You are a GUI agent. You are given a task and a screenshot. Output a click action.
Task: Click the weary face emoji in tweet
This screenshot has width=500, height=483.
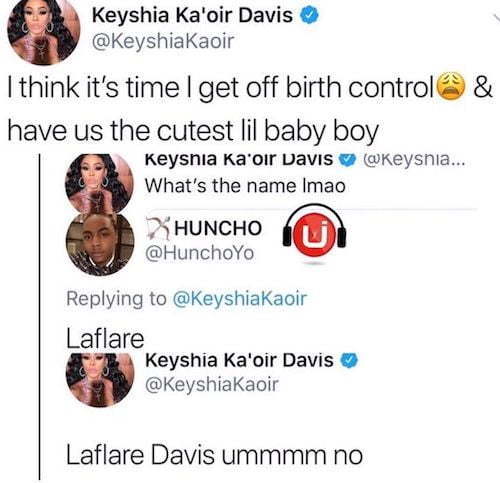450,86
